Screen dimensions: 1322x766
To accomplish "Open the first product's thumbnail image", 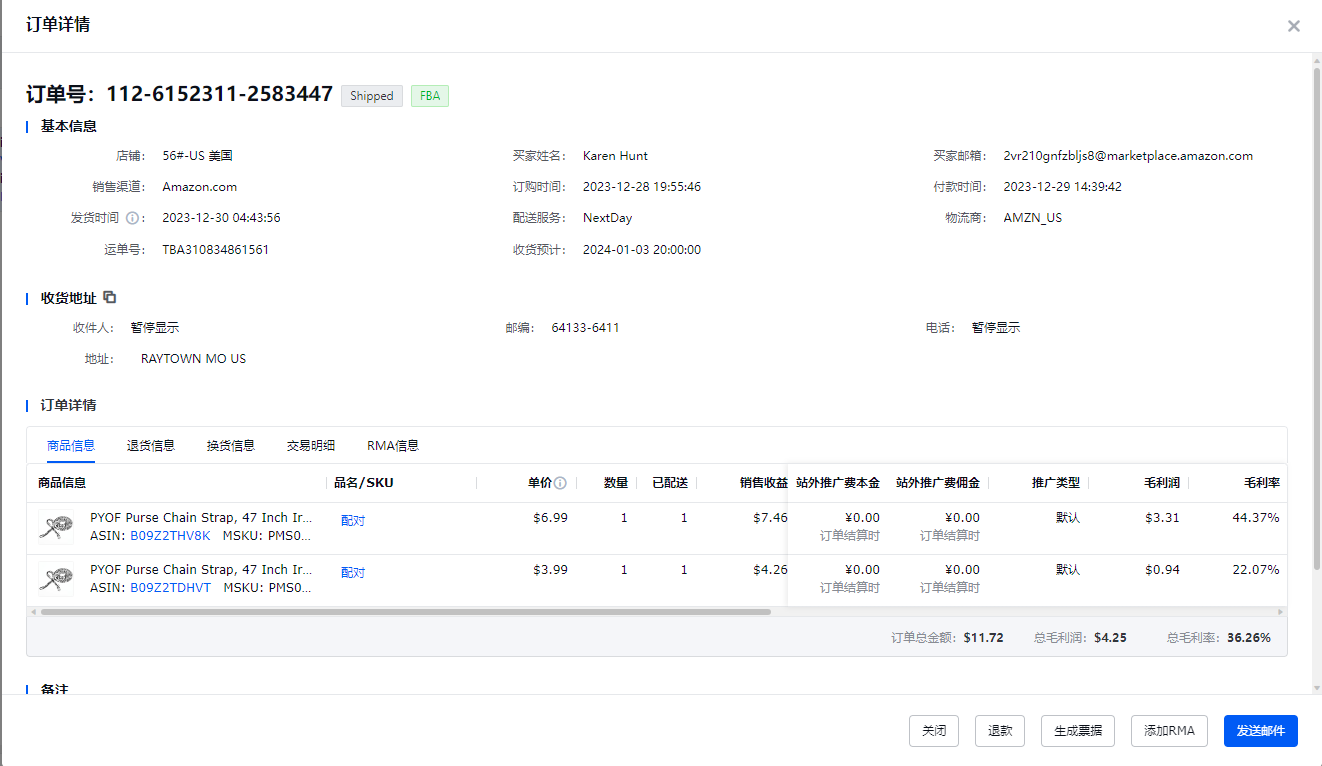I will tap(56, 526).
